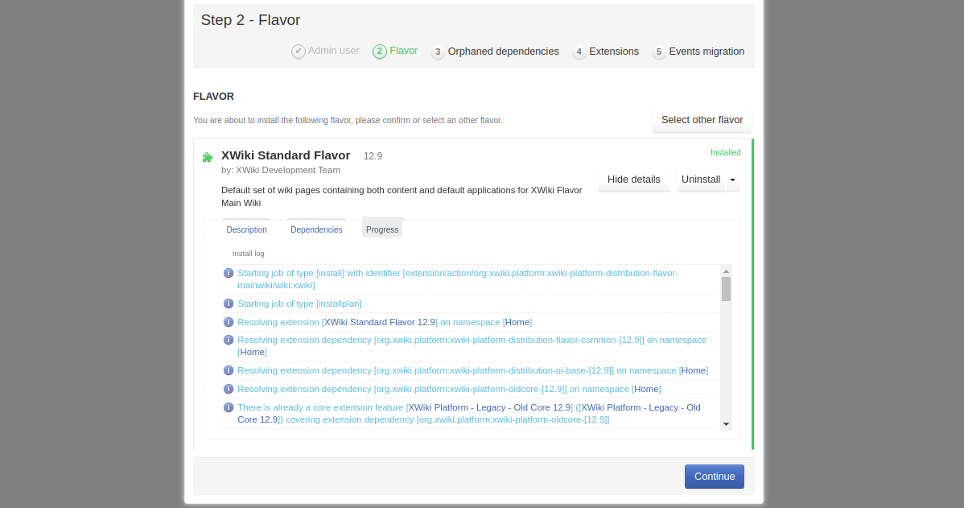The image size is (964, 508).
Task: Open the Uninstall dropdown caret
Action: (733, 180)
